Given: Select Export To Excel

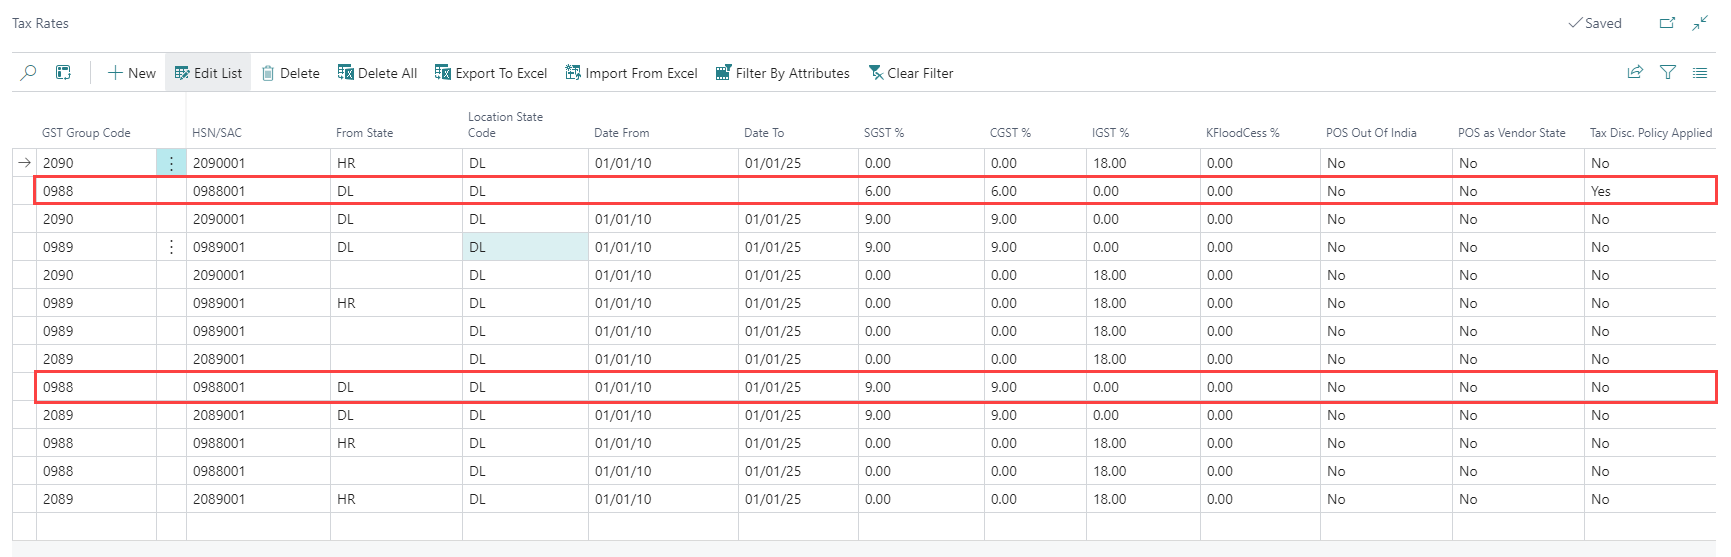Looking at the screenshot, I should click(491, 73).
